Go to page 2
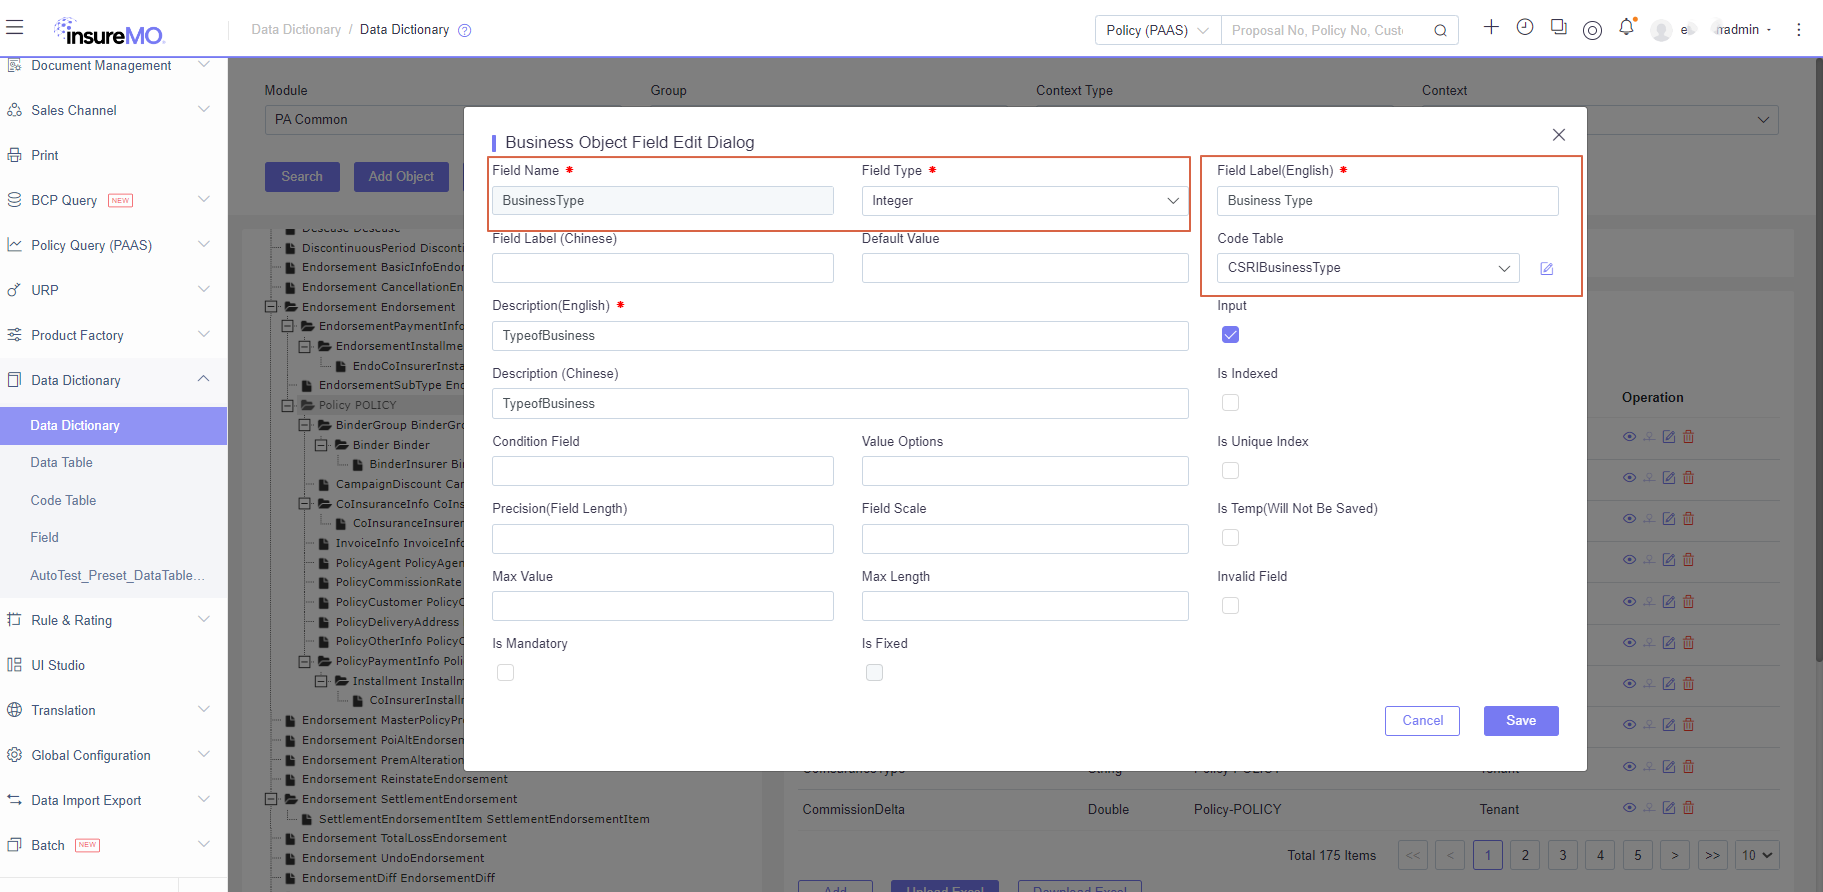The image size is (1823, 892). tap(1525, 855)
